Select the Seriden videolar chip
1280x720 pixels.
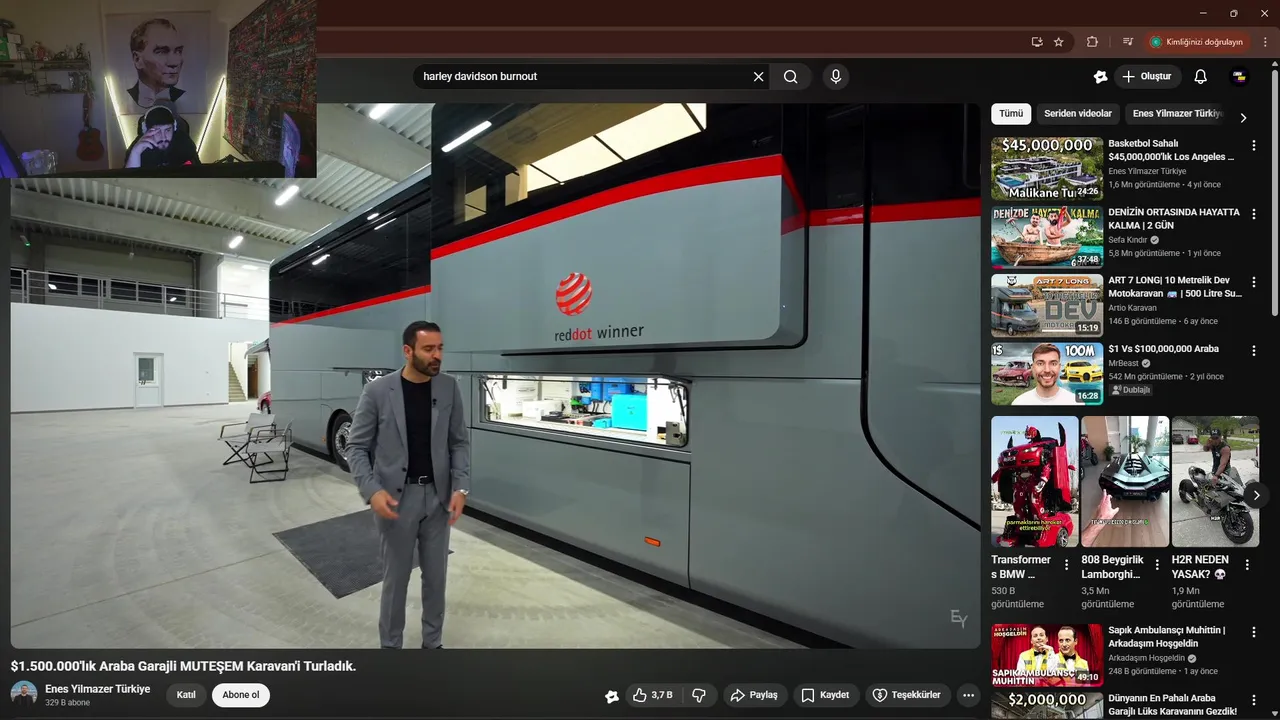[x=1078, y=114]
